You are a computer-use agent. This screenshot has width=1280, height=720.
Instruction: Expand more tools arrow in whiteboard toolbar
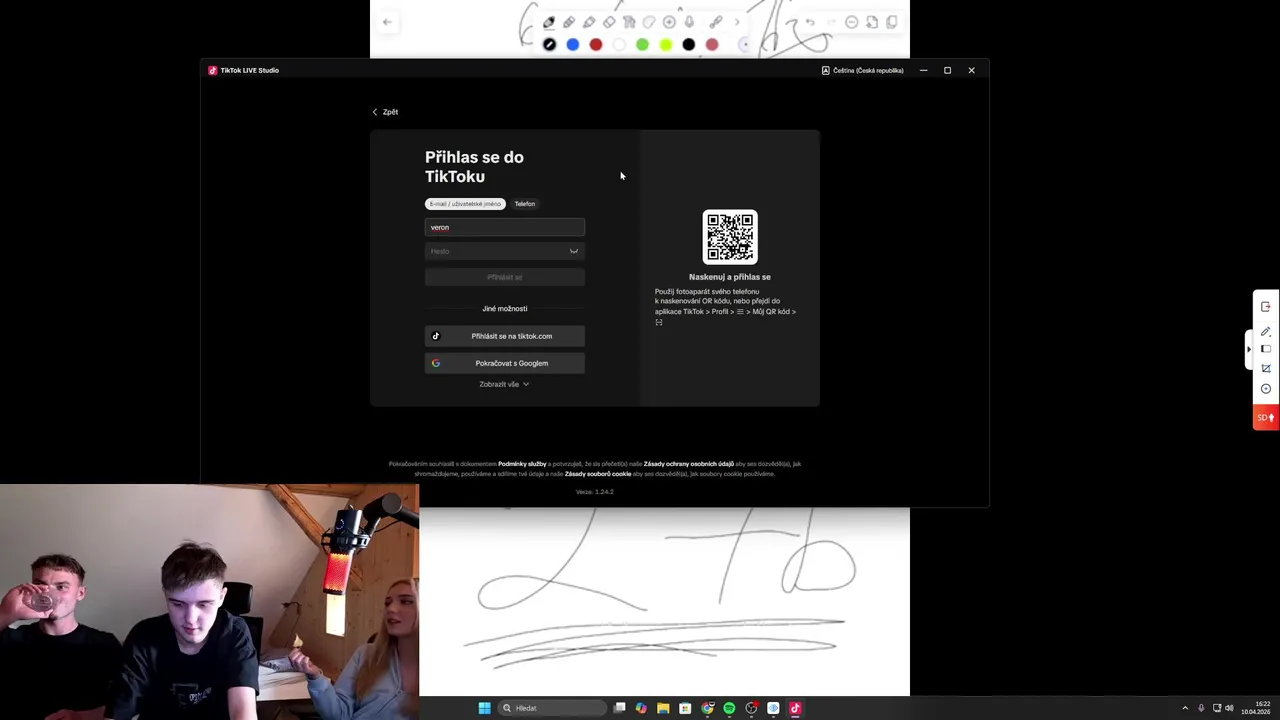point(737,22)
